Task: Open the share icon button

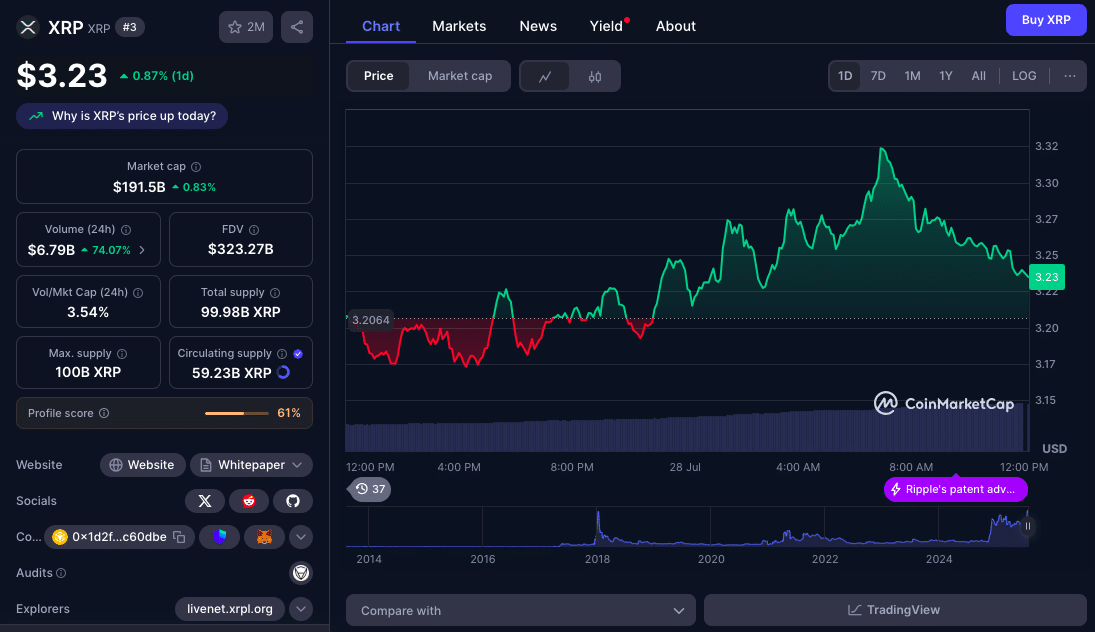Action: (x=297, y=27)
